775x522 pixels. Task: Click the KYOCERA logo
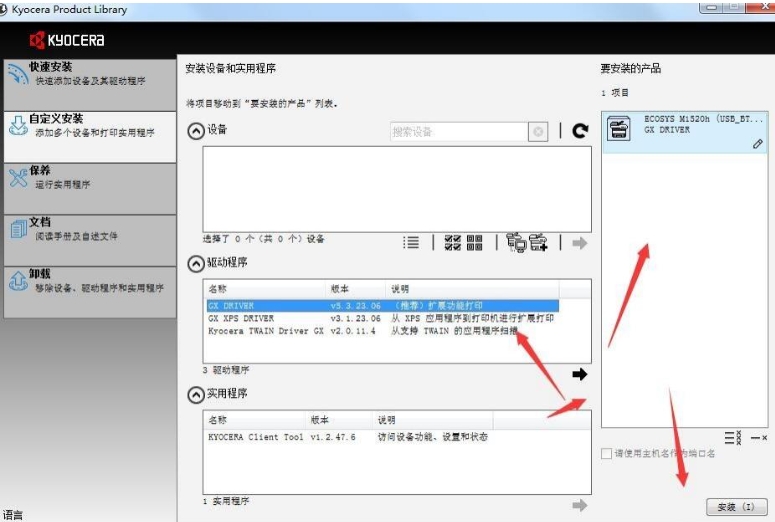67,40
